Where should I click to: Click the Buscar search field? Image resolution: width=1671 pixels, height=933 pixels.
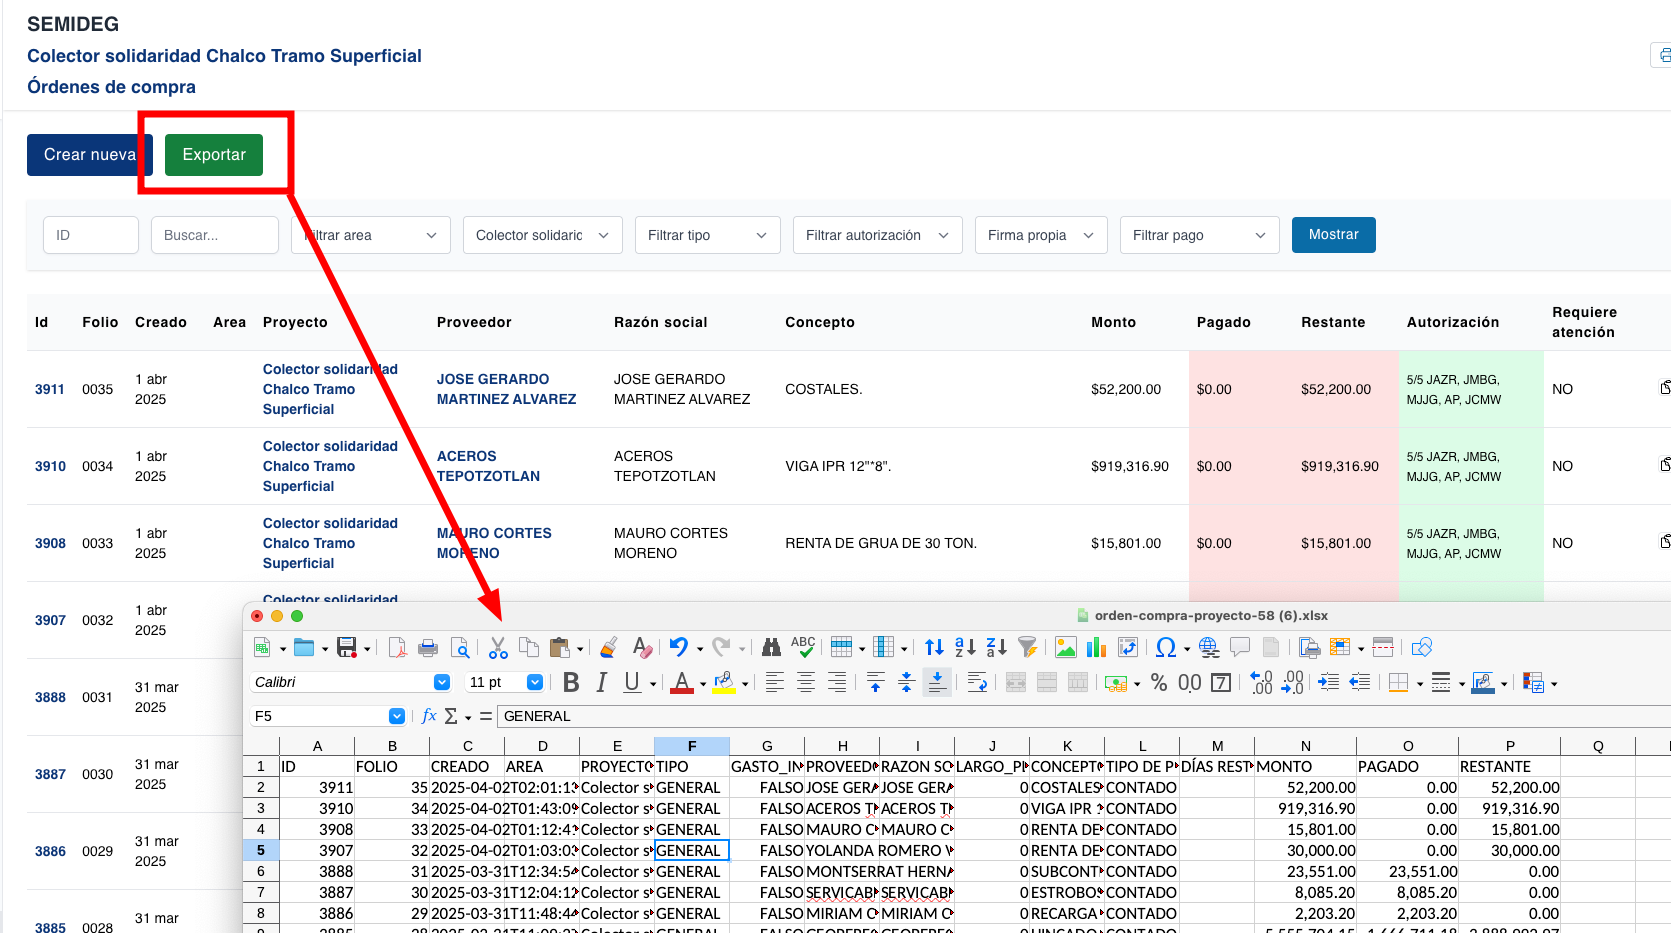[214, 235]
